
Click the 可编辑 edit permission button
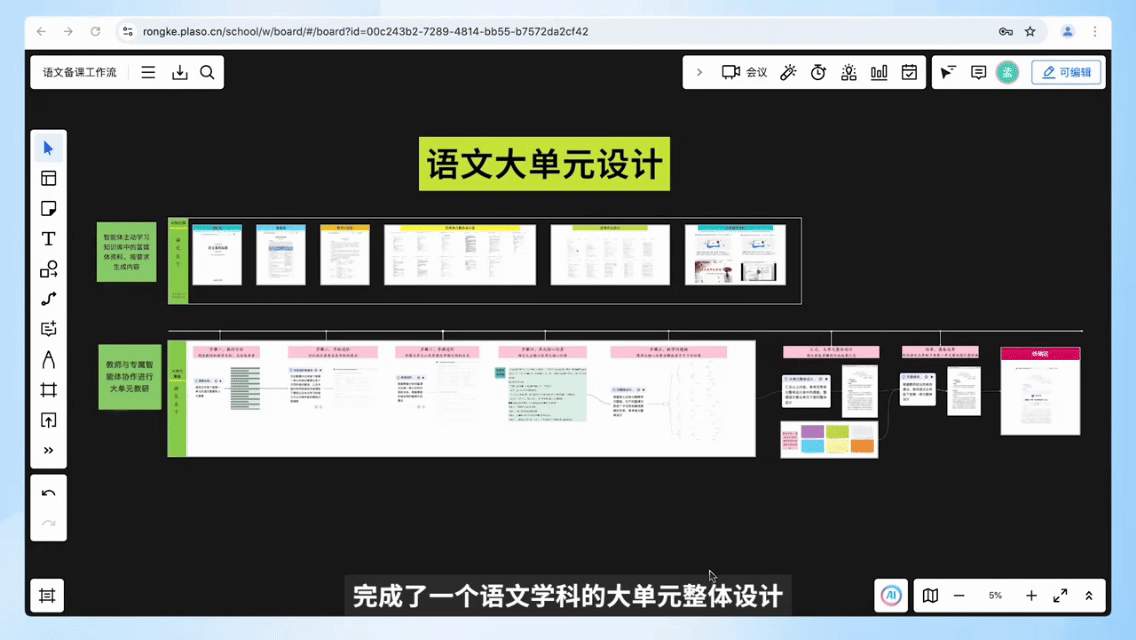click(x=1066, y=72)
